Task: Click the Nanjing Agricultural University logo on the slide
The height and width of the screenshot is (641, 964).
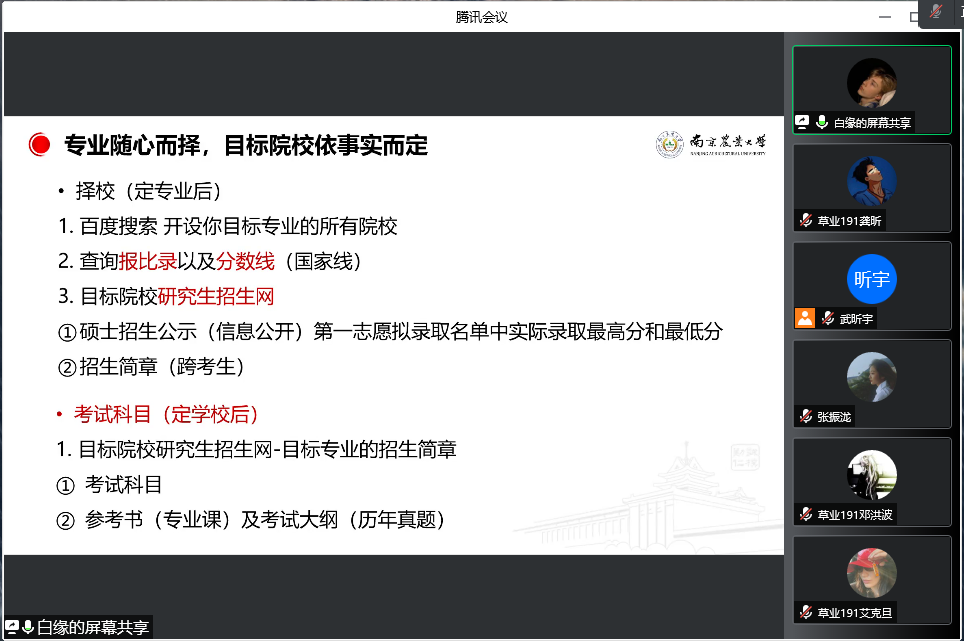Action: click(713, 145)
